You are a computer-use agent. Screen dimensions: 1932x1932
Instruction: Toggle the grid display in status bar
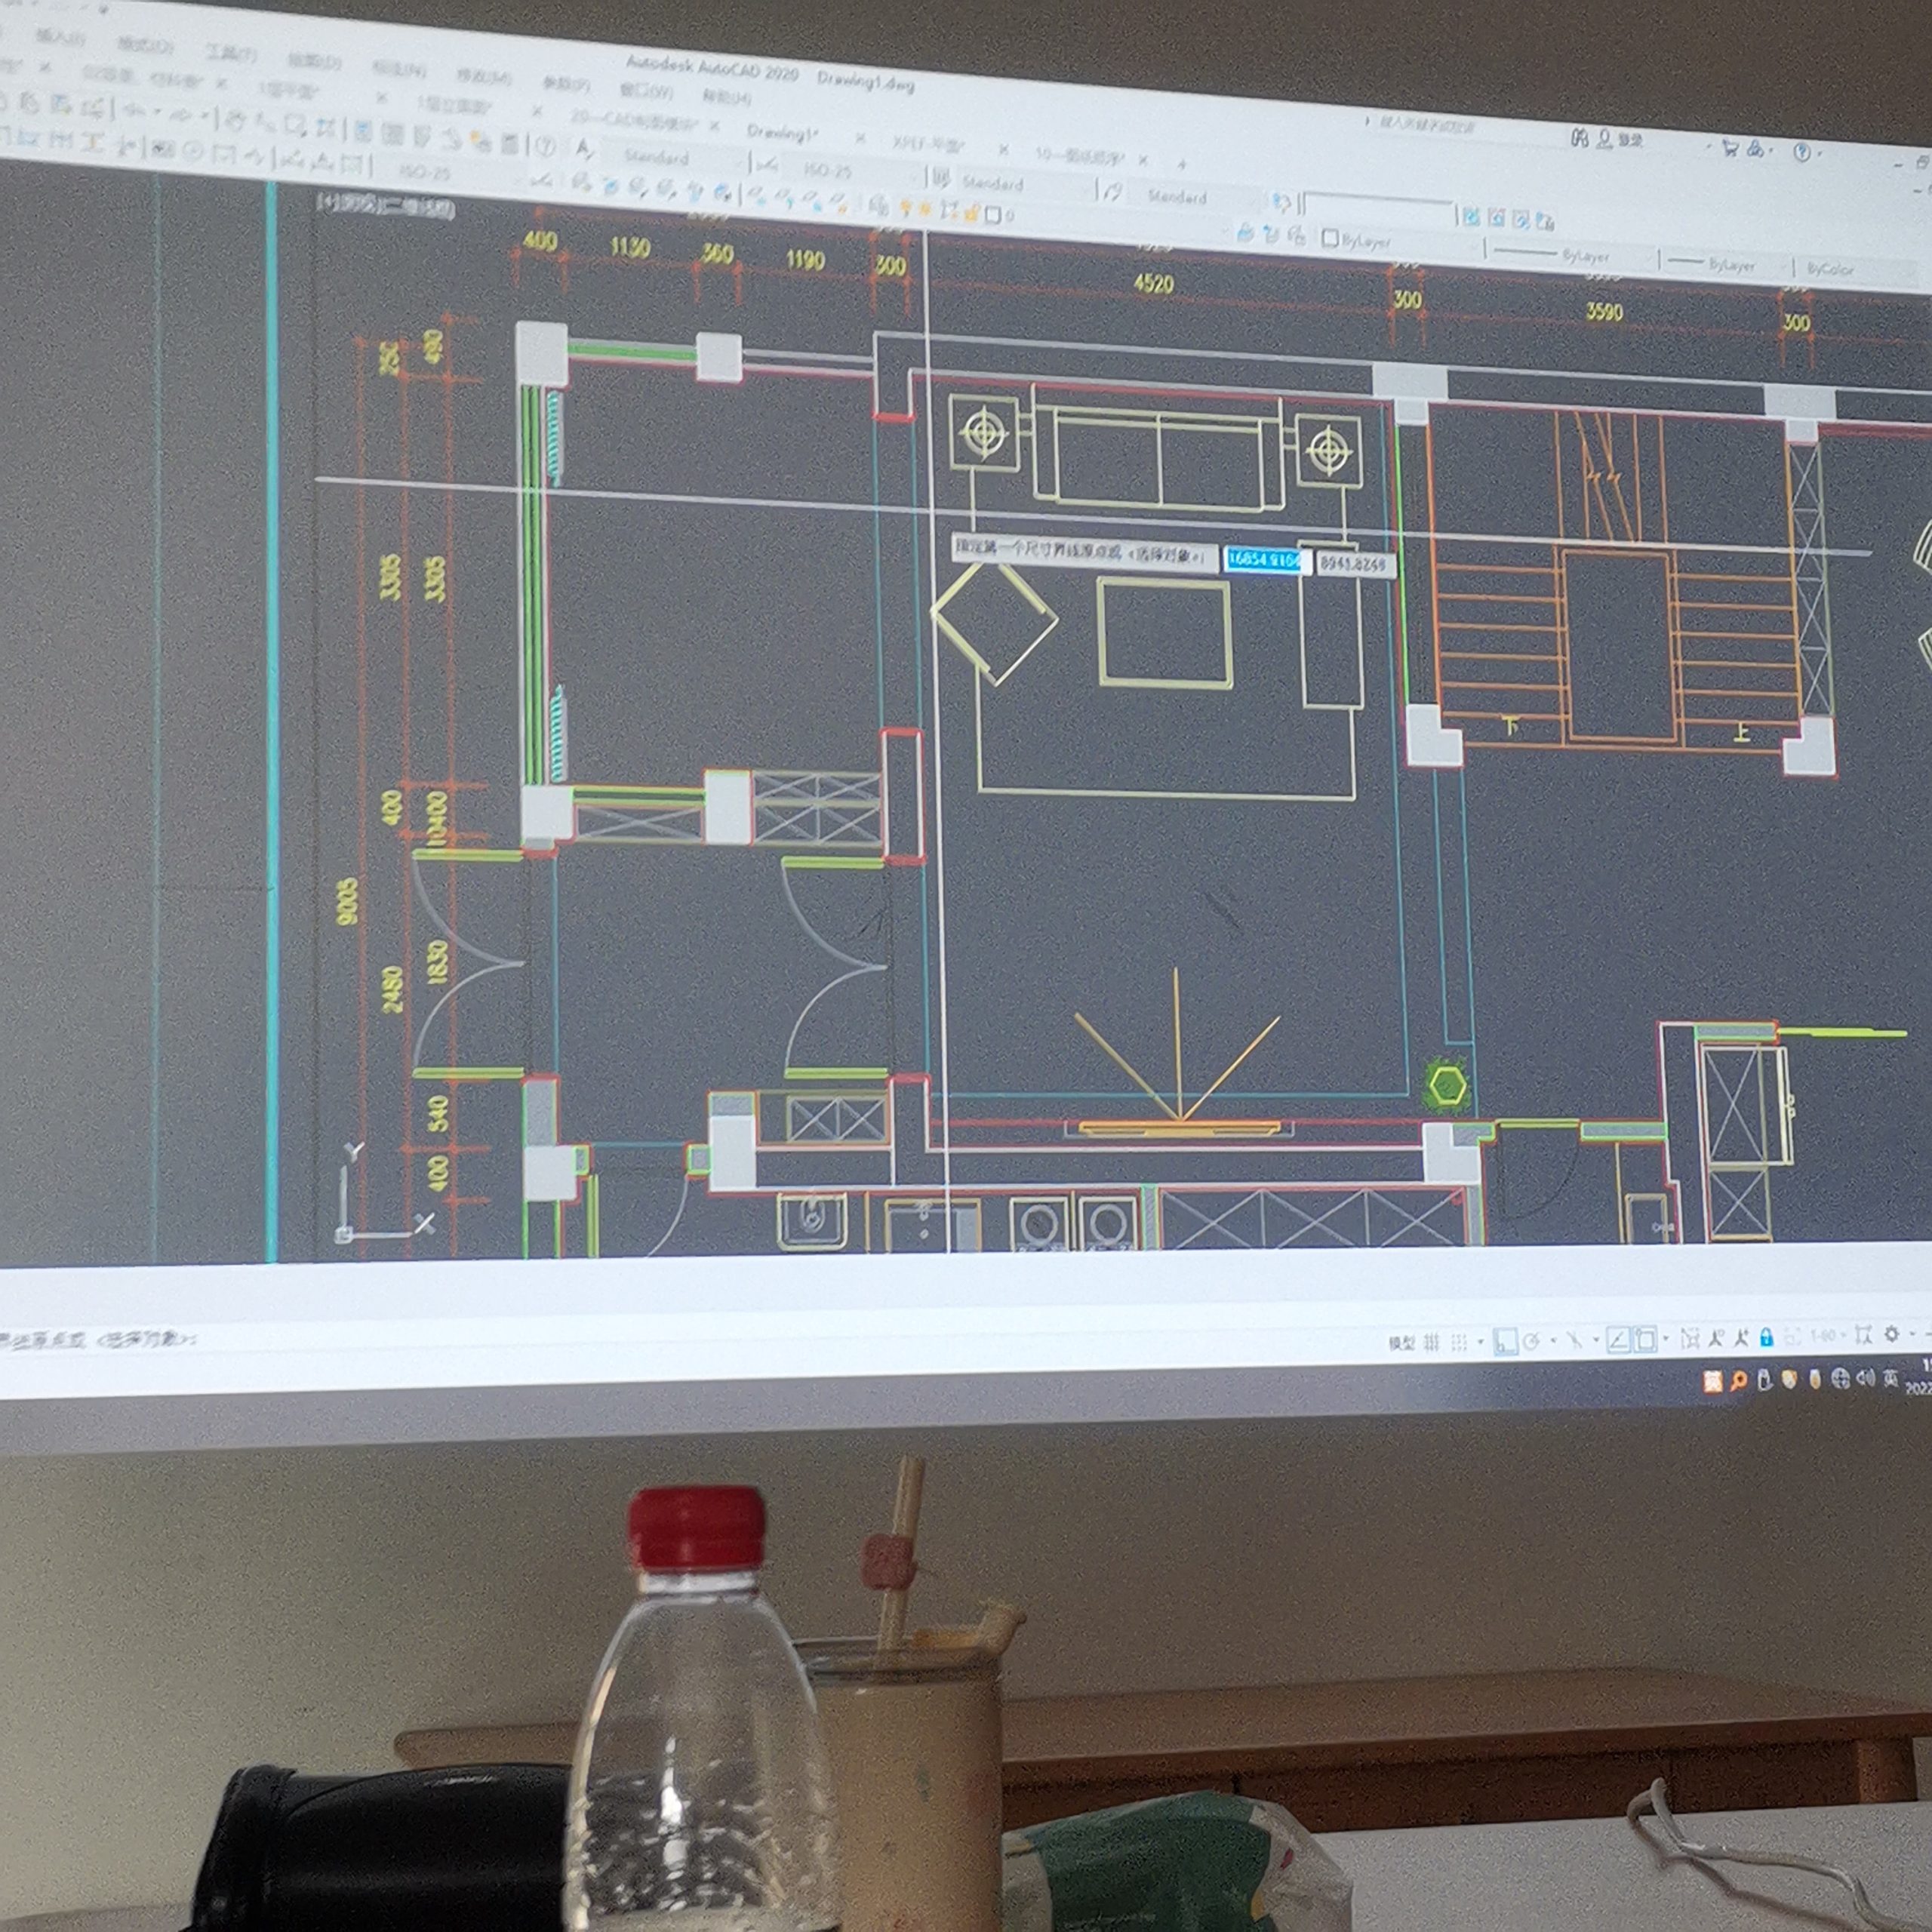1432,1343
